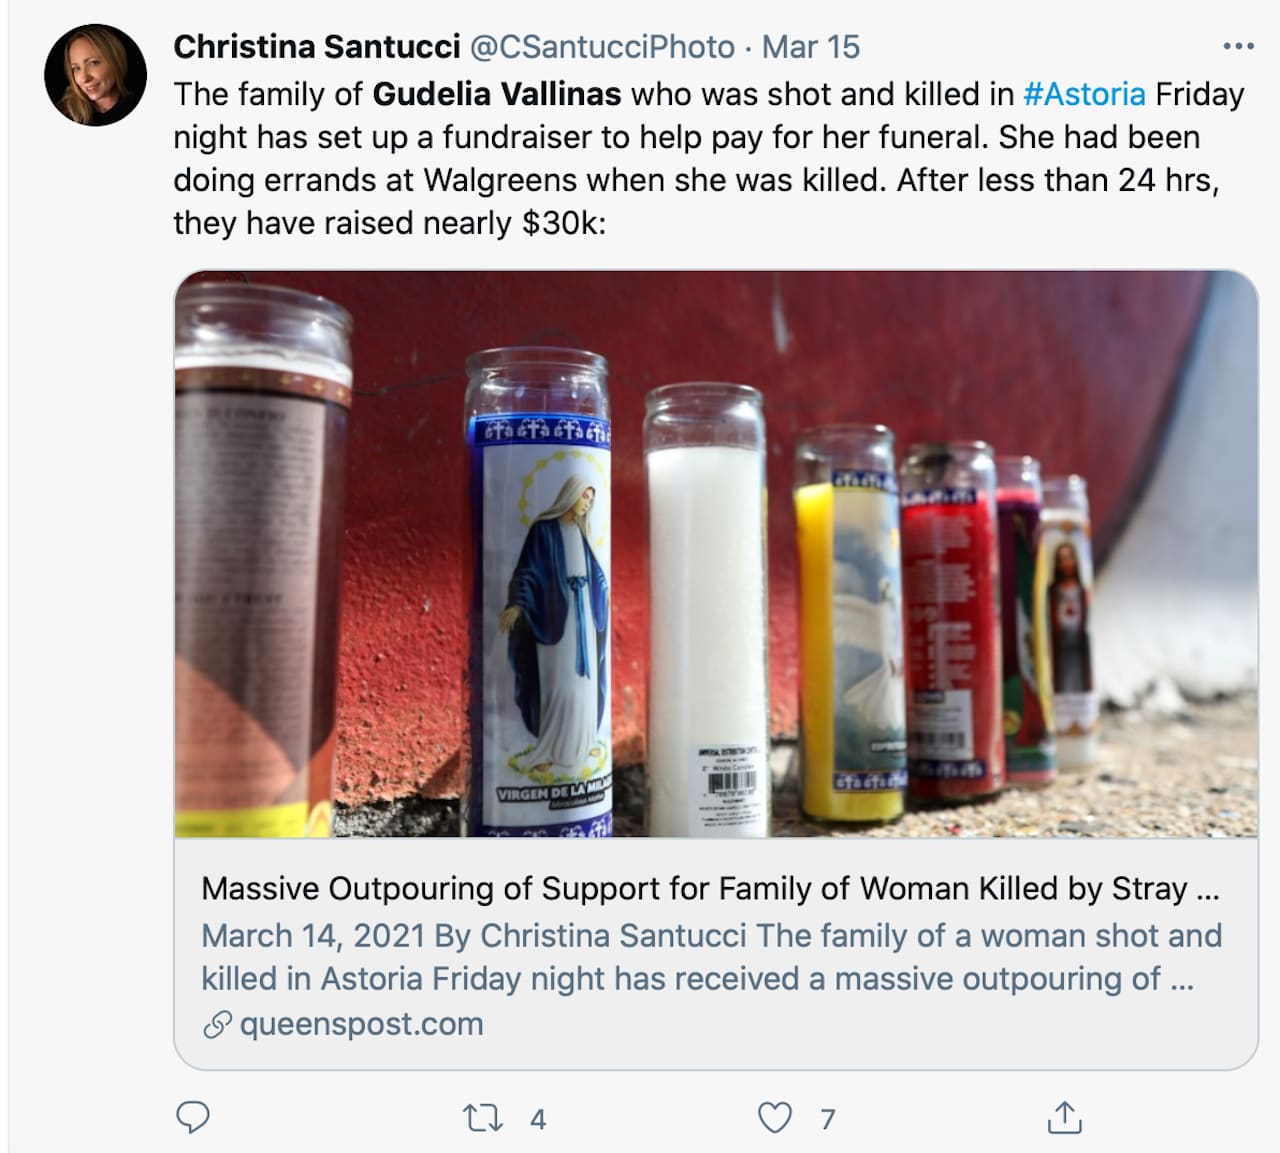
Task: Click the Virgen de la Milagrosa candle
Action: point(541,600)
